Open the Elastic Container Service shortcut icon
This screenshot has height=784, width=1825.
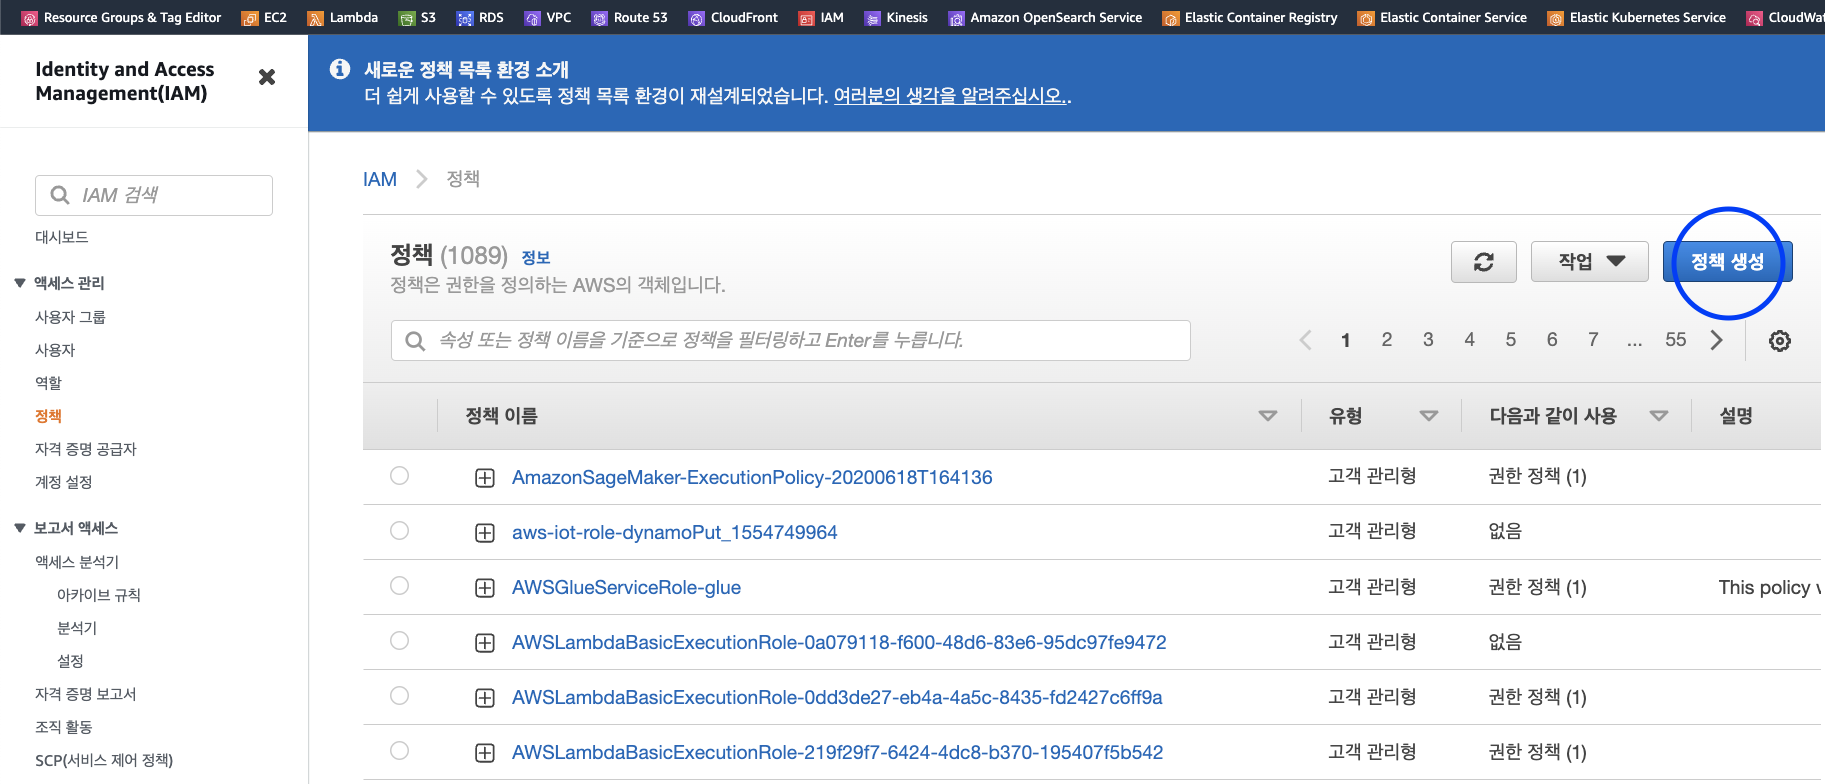point(1366,18)
